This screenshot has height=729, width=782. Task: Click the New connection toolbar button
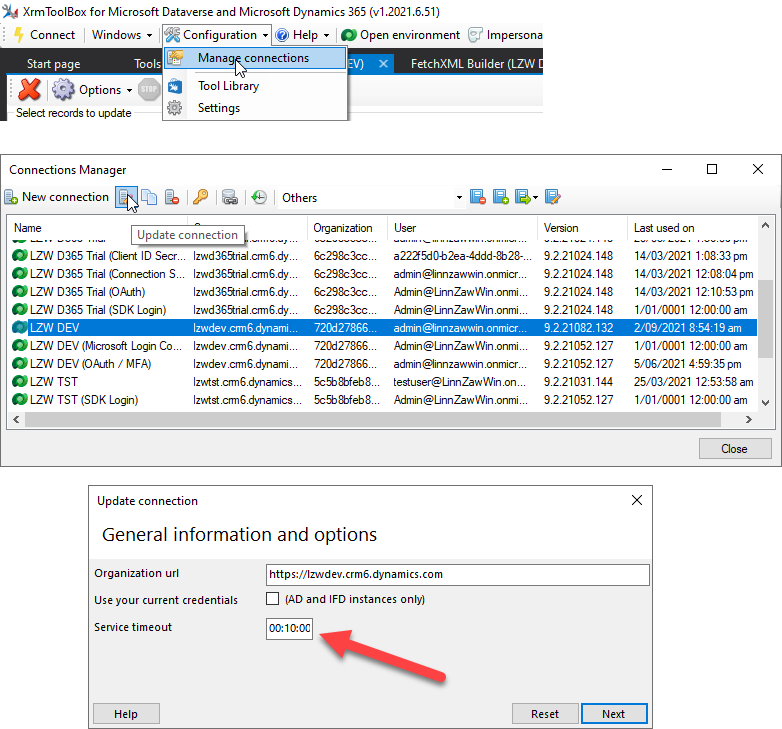point(56,197)
